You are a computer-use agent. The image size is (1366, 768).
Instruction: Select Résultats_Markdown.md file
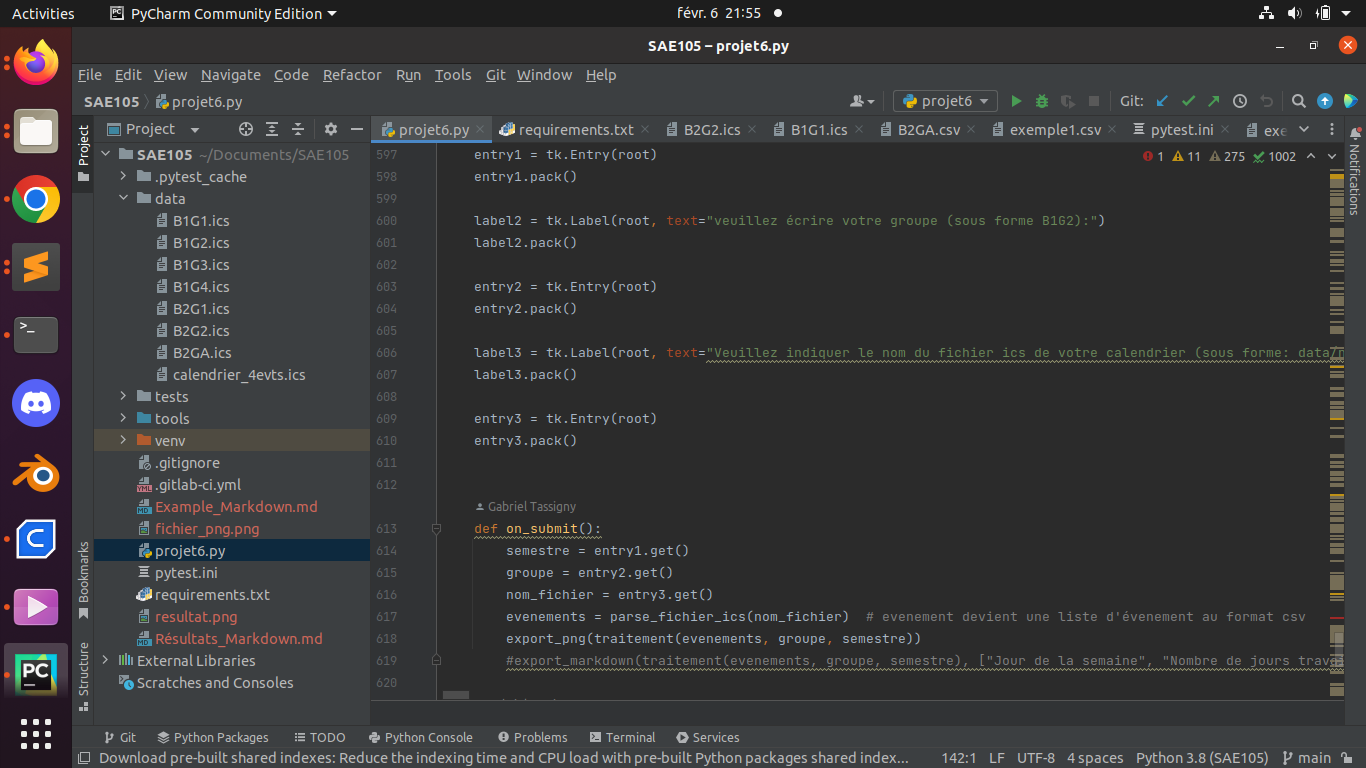pyautogui.click(x=239, y=639)
